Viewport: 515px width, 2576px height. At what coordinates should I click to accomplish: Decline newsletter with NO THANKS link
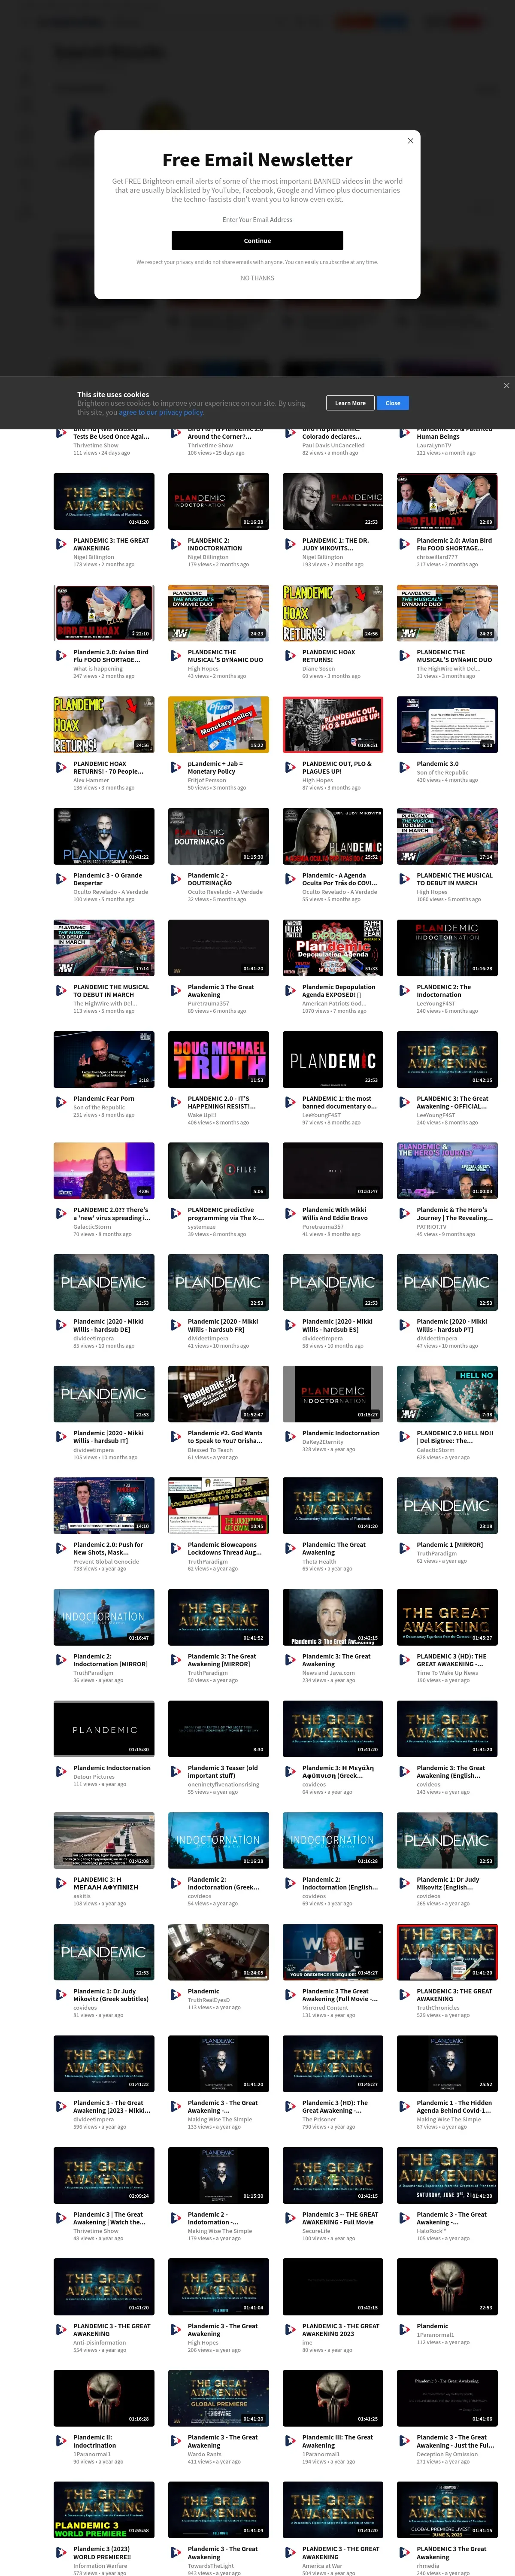tap(257, 278)
